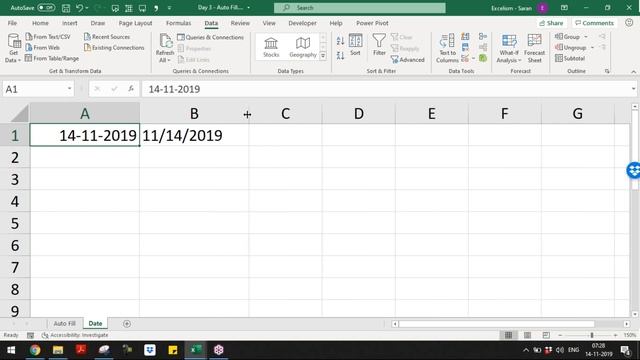Switch to the Page Layout tab

pyautogui.click(x=135, y=23)
